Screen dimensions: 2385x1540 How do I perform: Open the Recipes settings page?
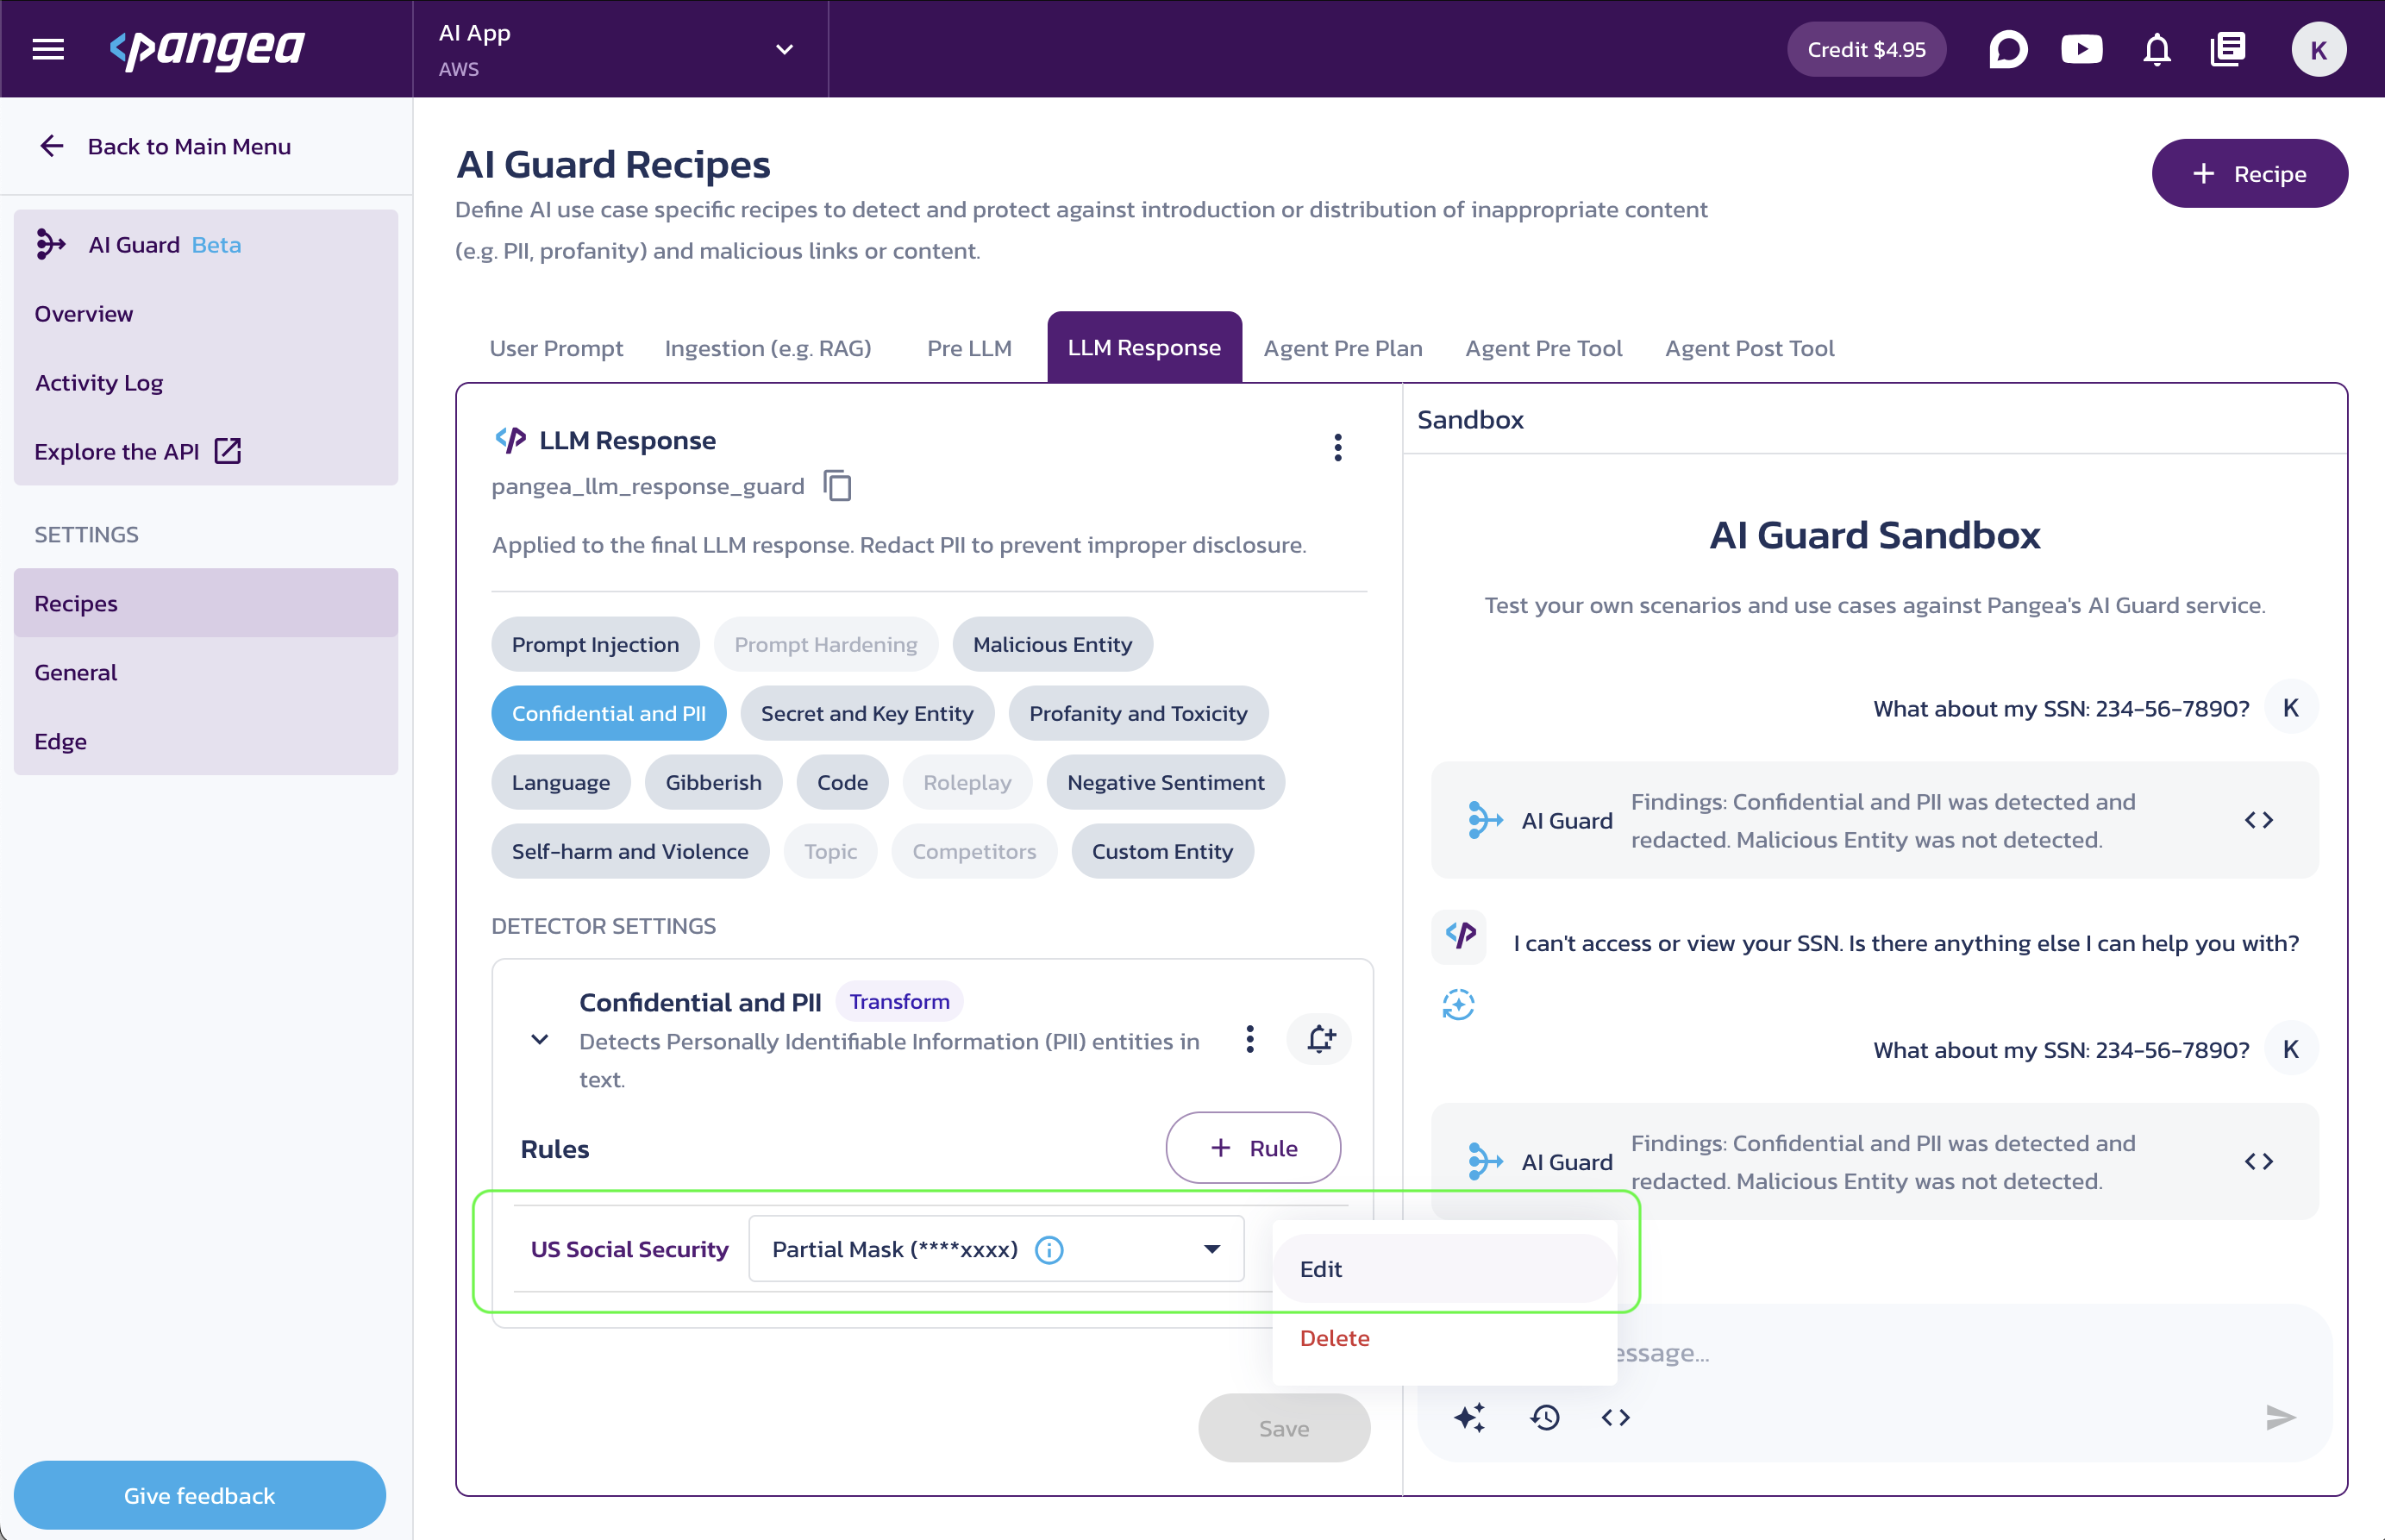coord(206,603)
